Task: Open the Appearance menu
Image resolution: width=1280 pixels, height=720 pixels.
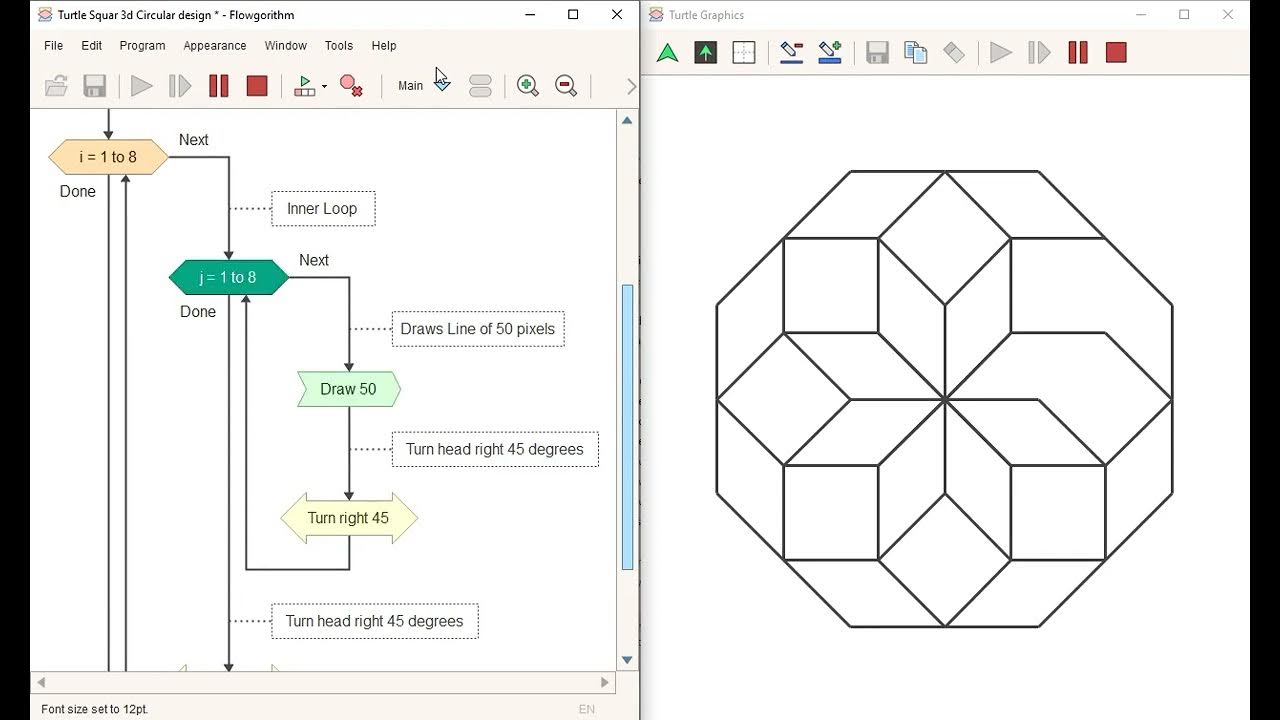Action: click(215, 46)
